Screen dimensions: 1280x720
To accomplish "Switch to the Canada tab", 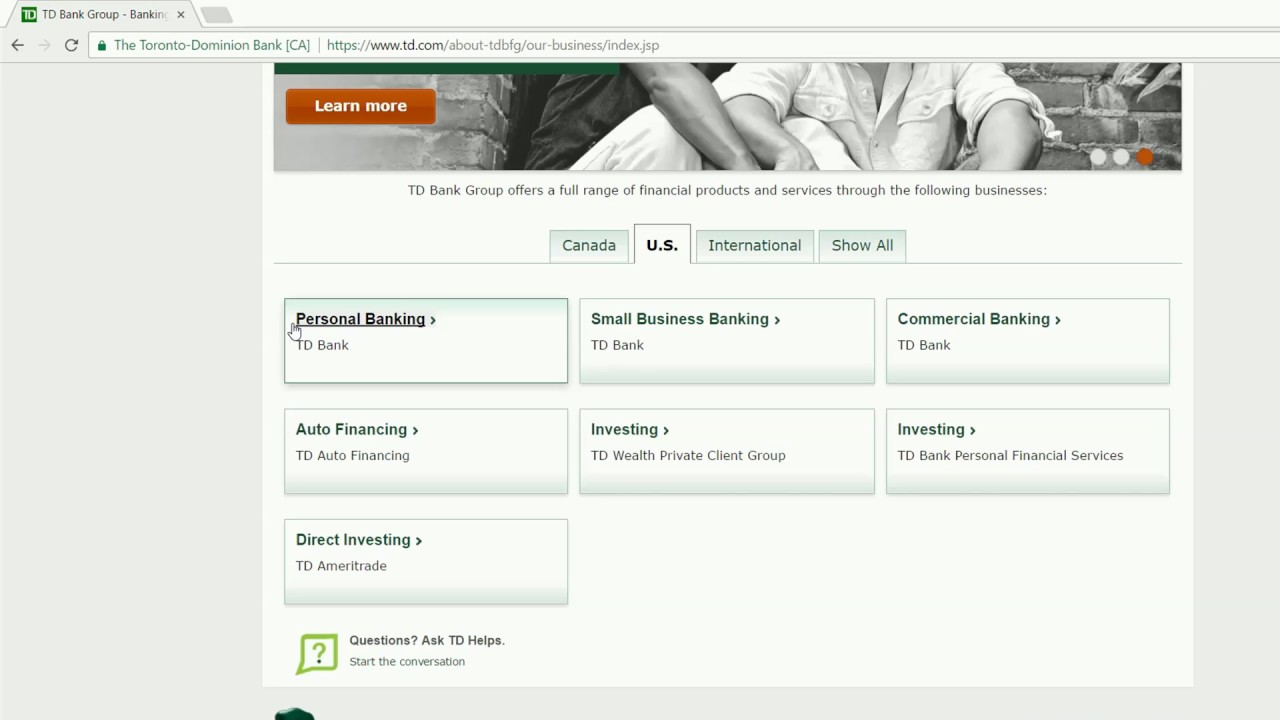I will point(589,246).
